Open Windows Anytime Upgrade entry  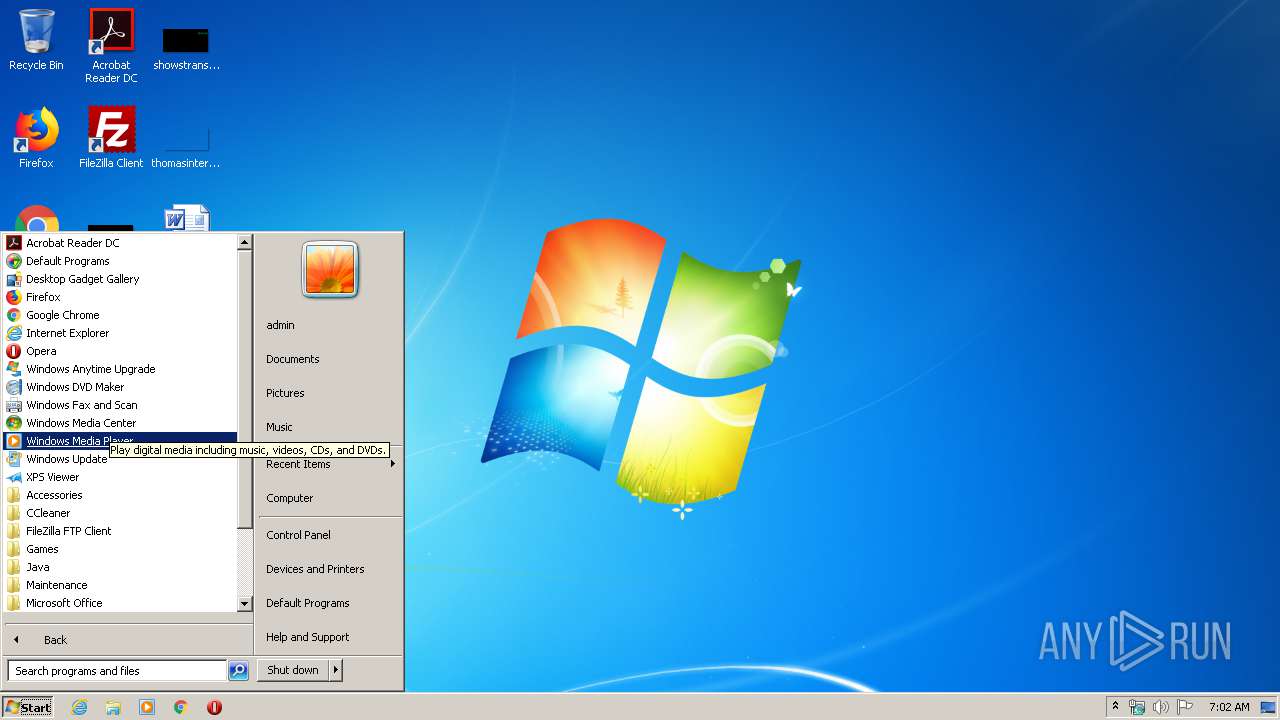(121, 369)
